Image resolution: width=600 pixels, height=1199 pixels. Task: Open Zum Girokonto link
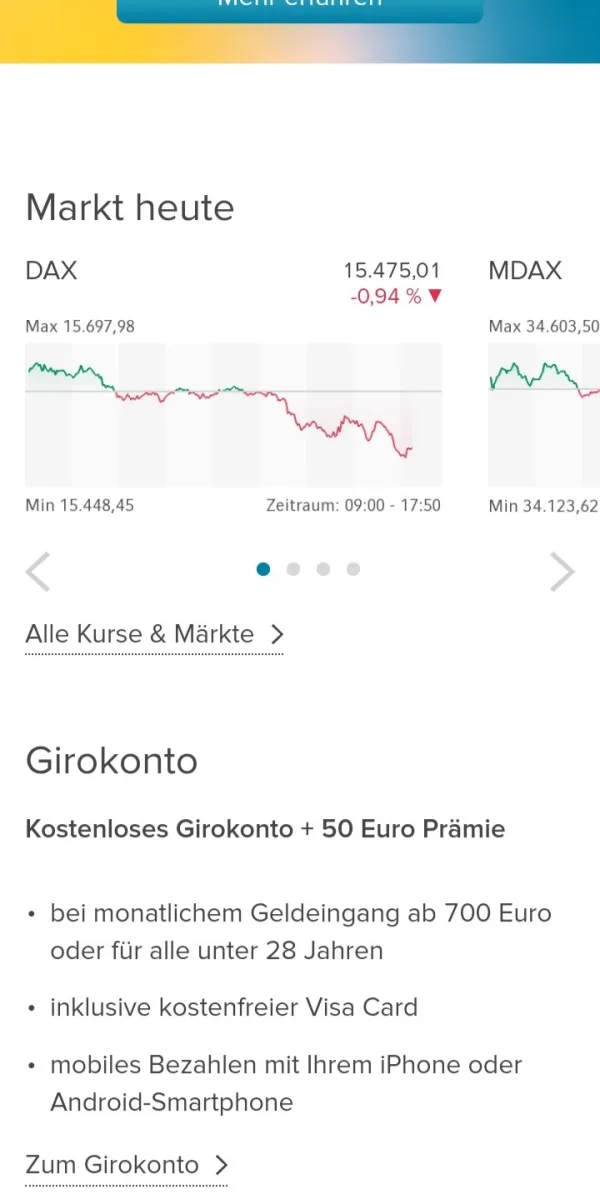(112, 1165)
